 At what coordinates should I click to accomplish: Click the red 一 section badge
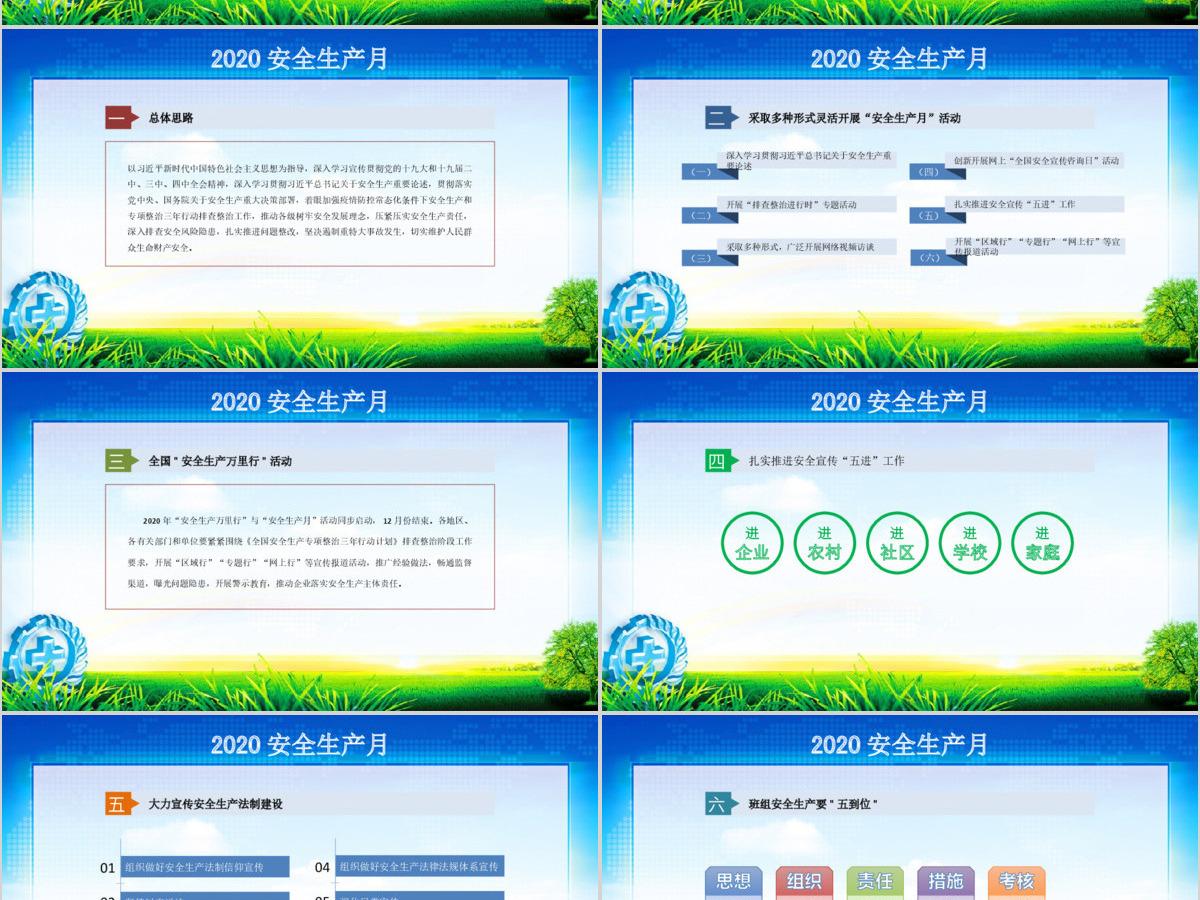point(121,118)
